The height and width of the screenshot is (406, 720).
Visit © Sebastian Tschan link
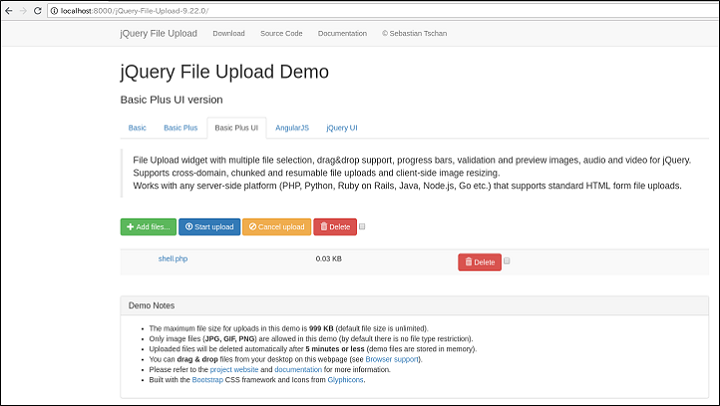(x=414, y=34)
